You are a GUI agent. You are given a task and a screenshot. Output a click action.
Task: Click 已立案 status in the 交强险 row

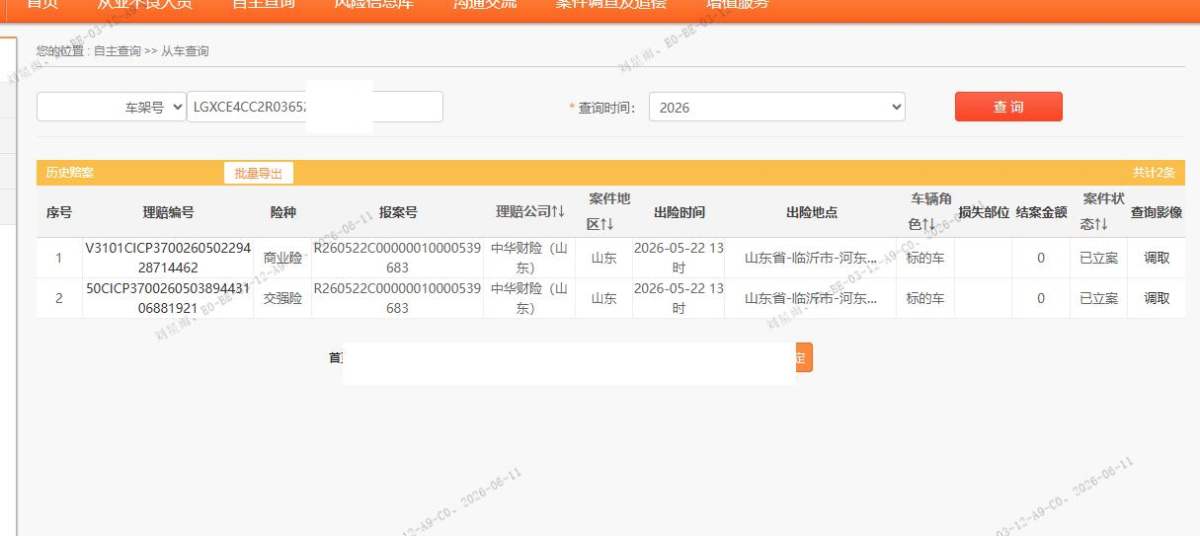point(1098,298)
